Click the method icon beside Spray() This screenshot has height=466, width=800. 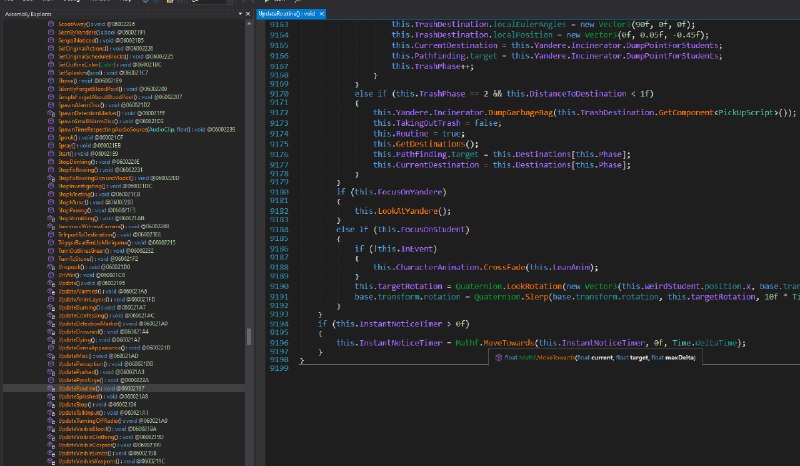pos(50,146)
